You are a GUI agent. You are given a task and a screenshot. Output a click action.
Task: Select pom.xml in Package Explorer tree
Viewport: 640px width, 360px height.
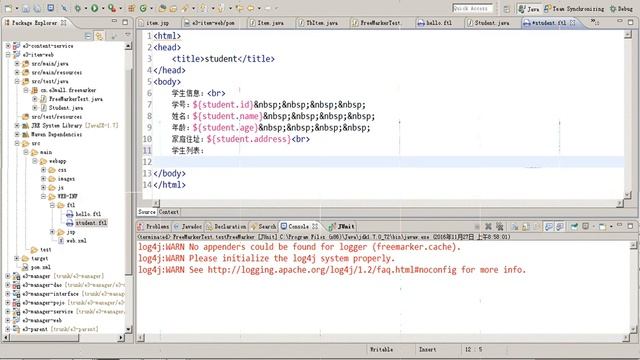(x=40, y=267)
